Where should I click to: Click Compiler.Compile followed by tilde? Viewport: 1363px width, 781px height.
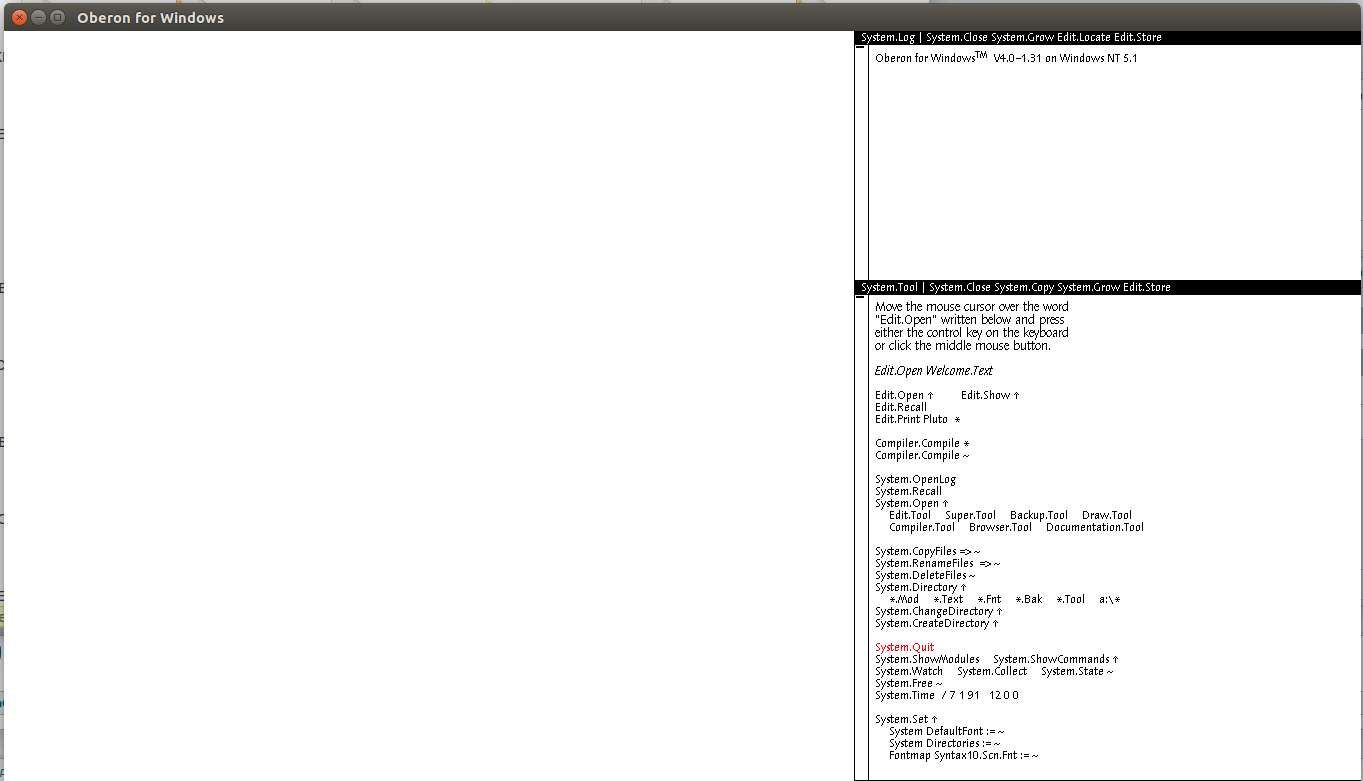[922, 456]
